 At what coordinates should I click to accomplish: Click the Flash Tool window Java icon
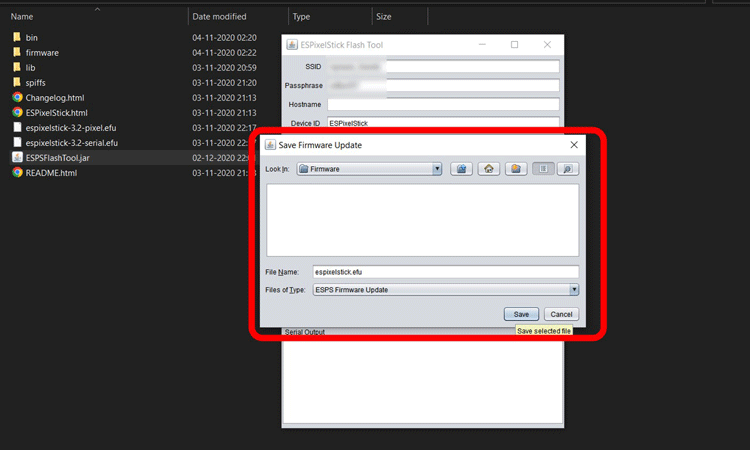pyautogui.click(x=292, y=44)
